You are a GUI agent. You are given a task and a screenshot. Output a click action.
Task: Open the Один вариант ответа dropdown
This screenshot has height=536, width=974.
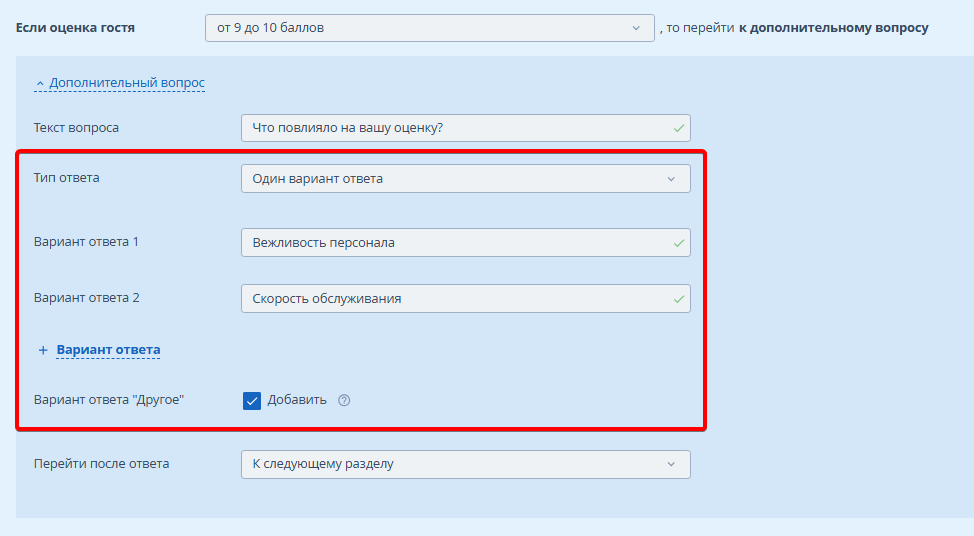[465, 179]
